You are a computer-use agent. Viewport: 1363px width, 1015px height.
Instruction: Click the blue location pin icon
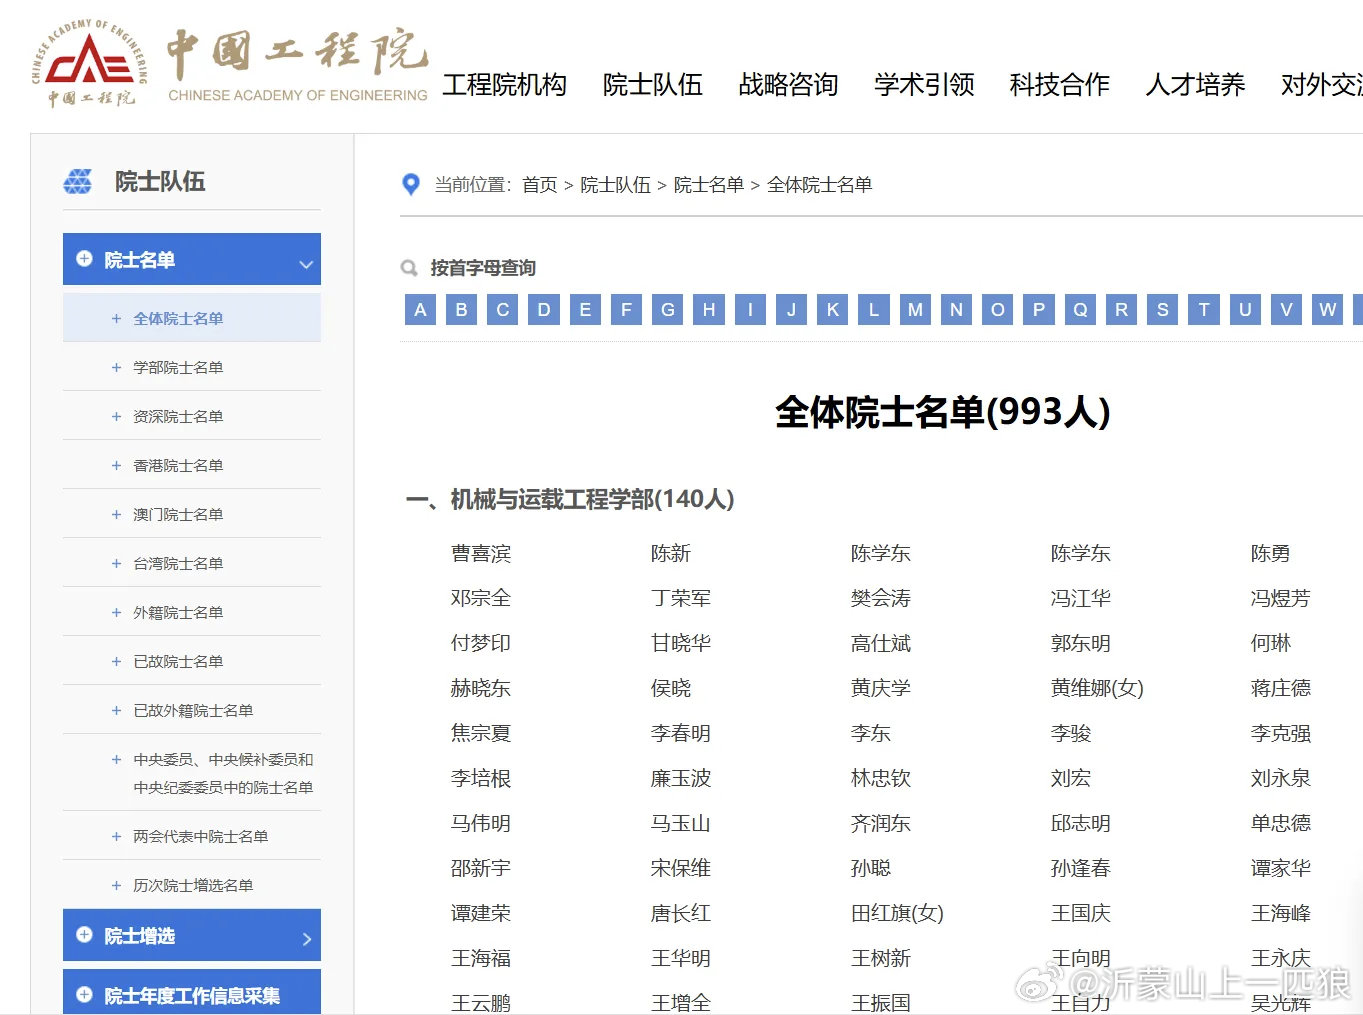coord(410,184)
